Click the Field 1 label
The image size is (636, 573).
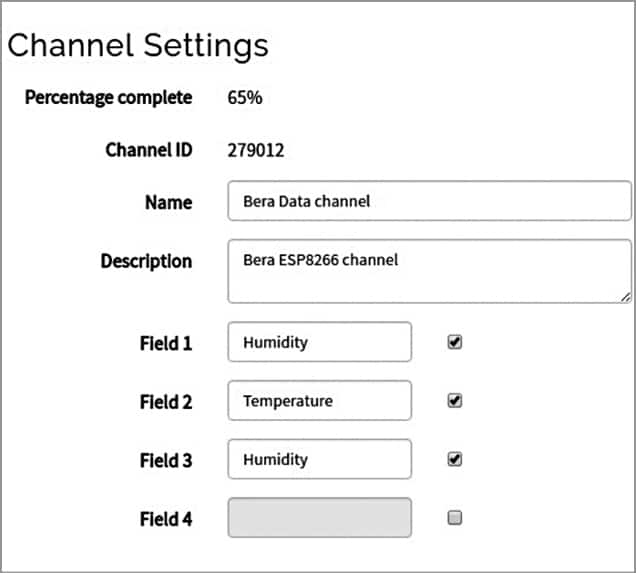pos(165,343)
